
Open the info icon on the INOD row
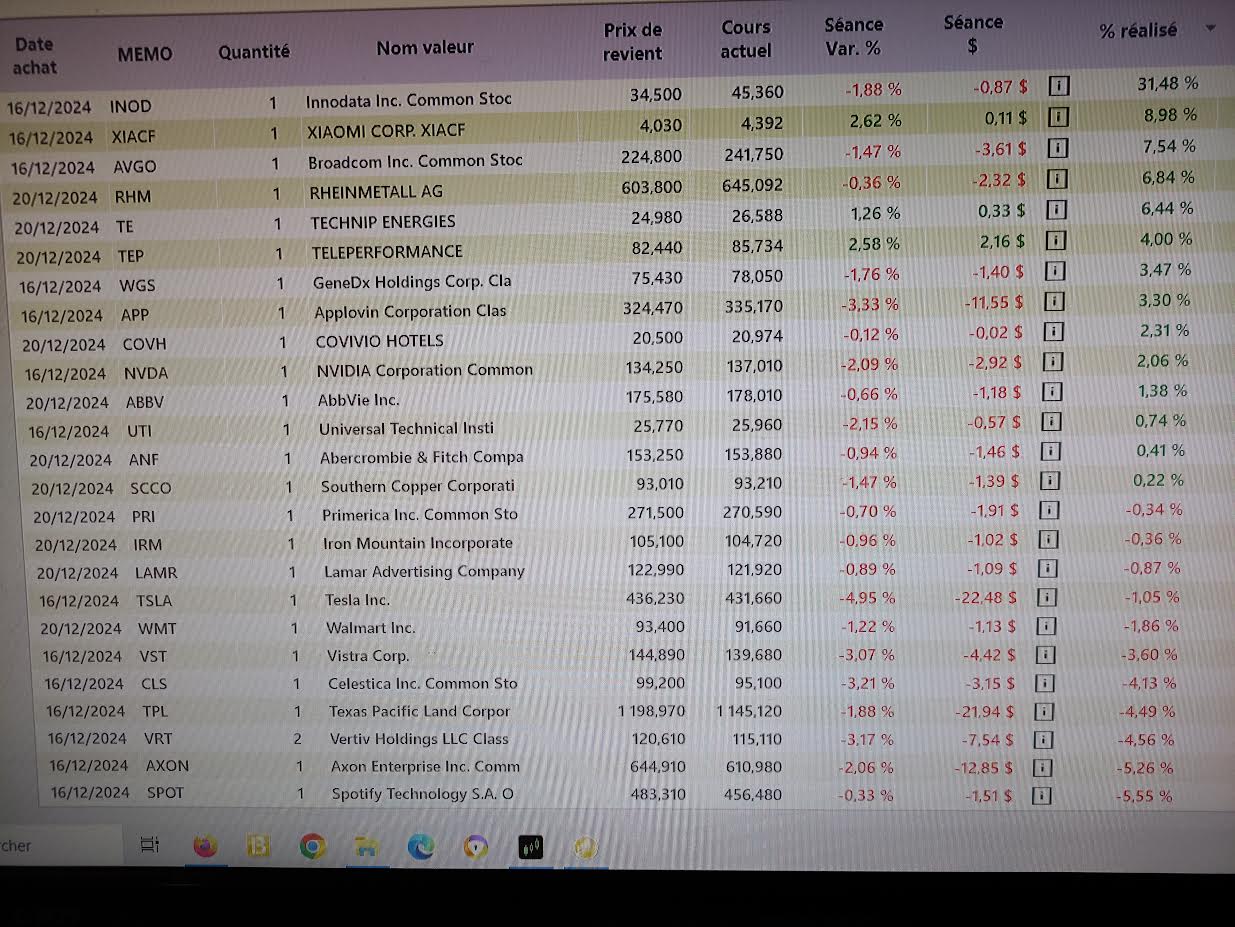tap(1059, 87)
